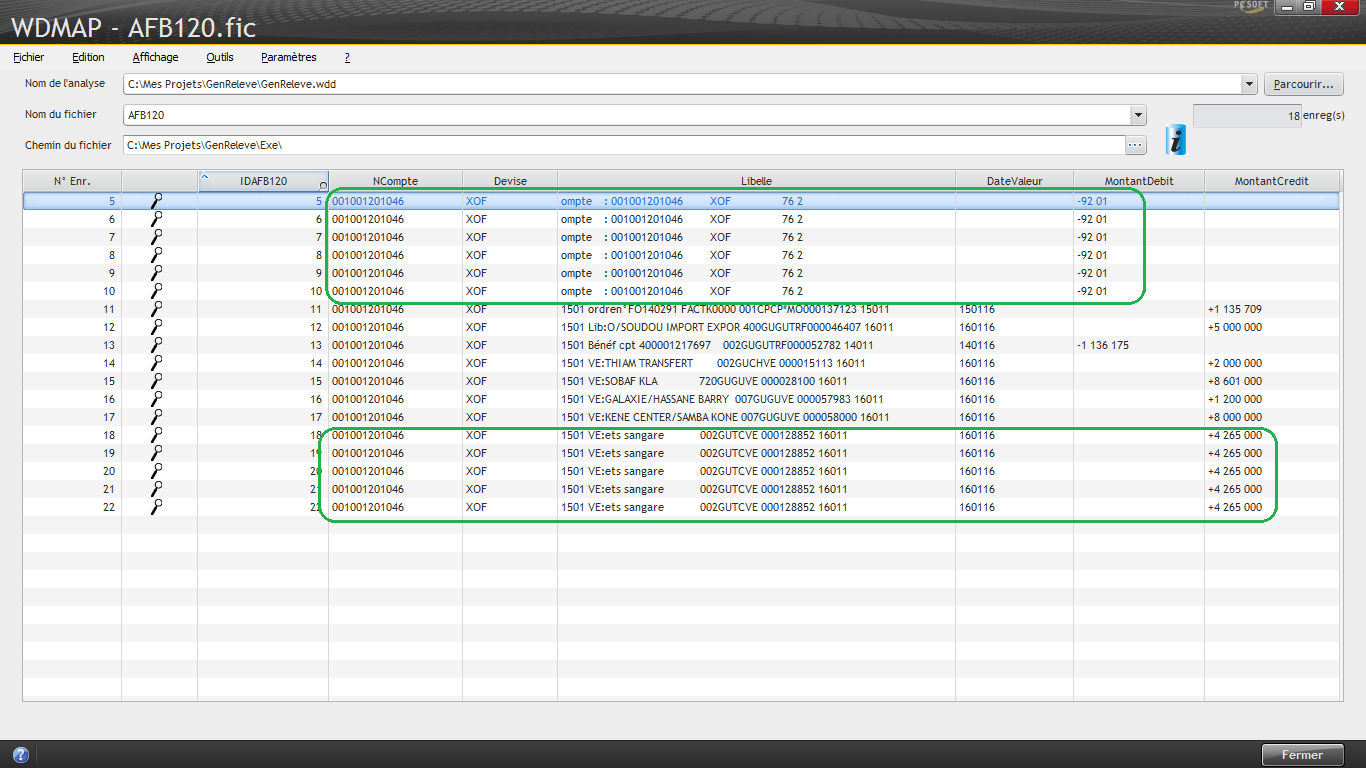Click the ... browse button for file path
The height and width of the screenshot is (768, 1366).
(1135, 145)
